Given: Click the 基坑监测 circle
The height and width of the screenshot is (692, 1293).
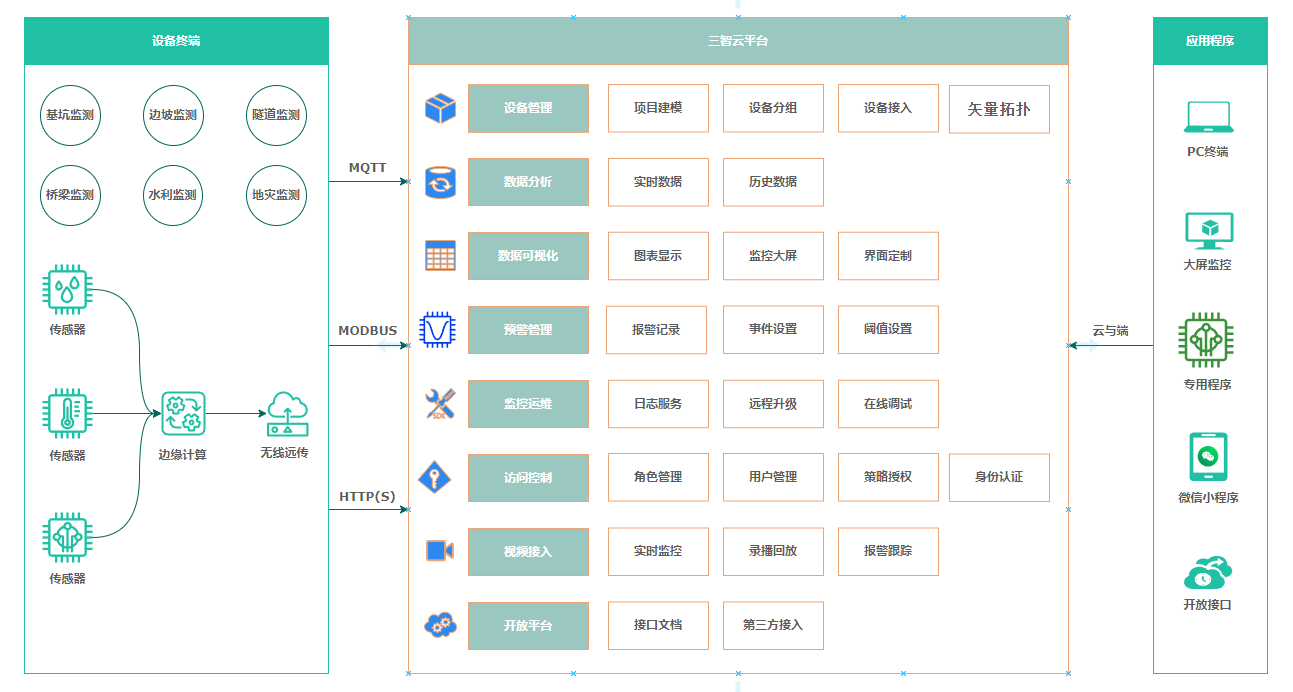Looking at the screenshot, I should click(70, 115).
